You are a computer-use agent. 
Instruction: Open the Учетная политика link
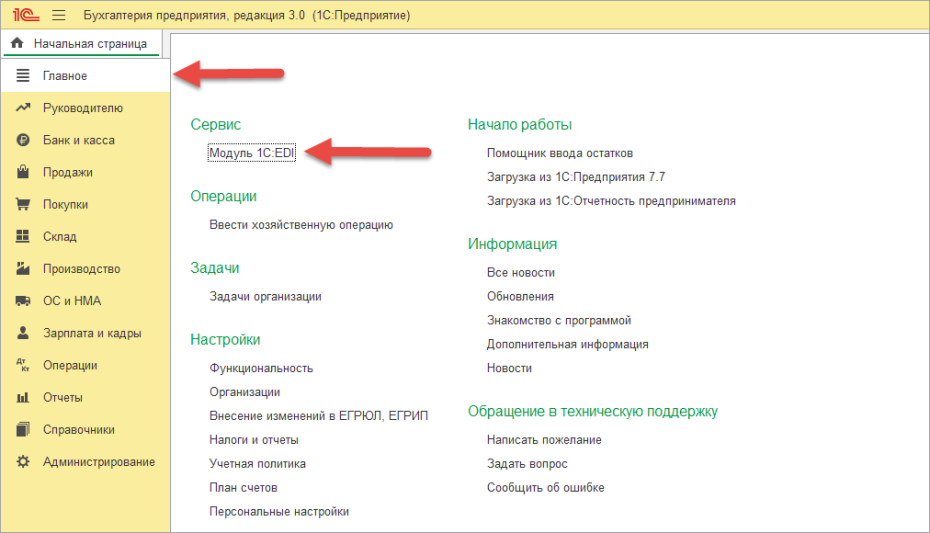(x=257, y=464)
